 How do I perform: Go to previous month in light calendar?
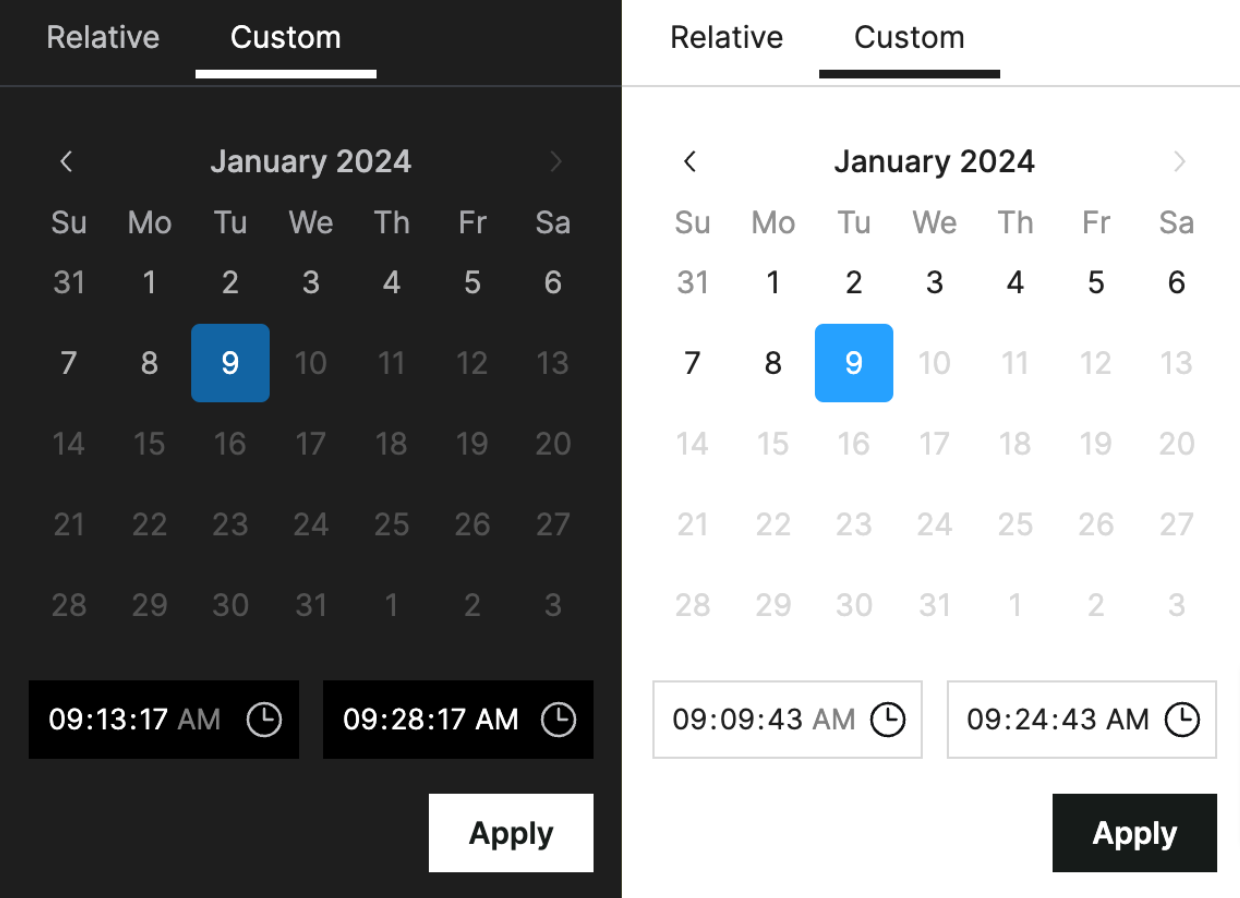[x=690, y=162]
